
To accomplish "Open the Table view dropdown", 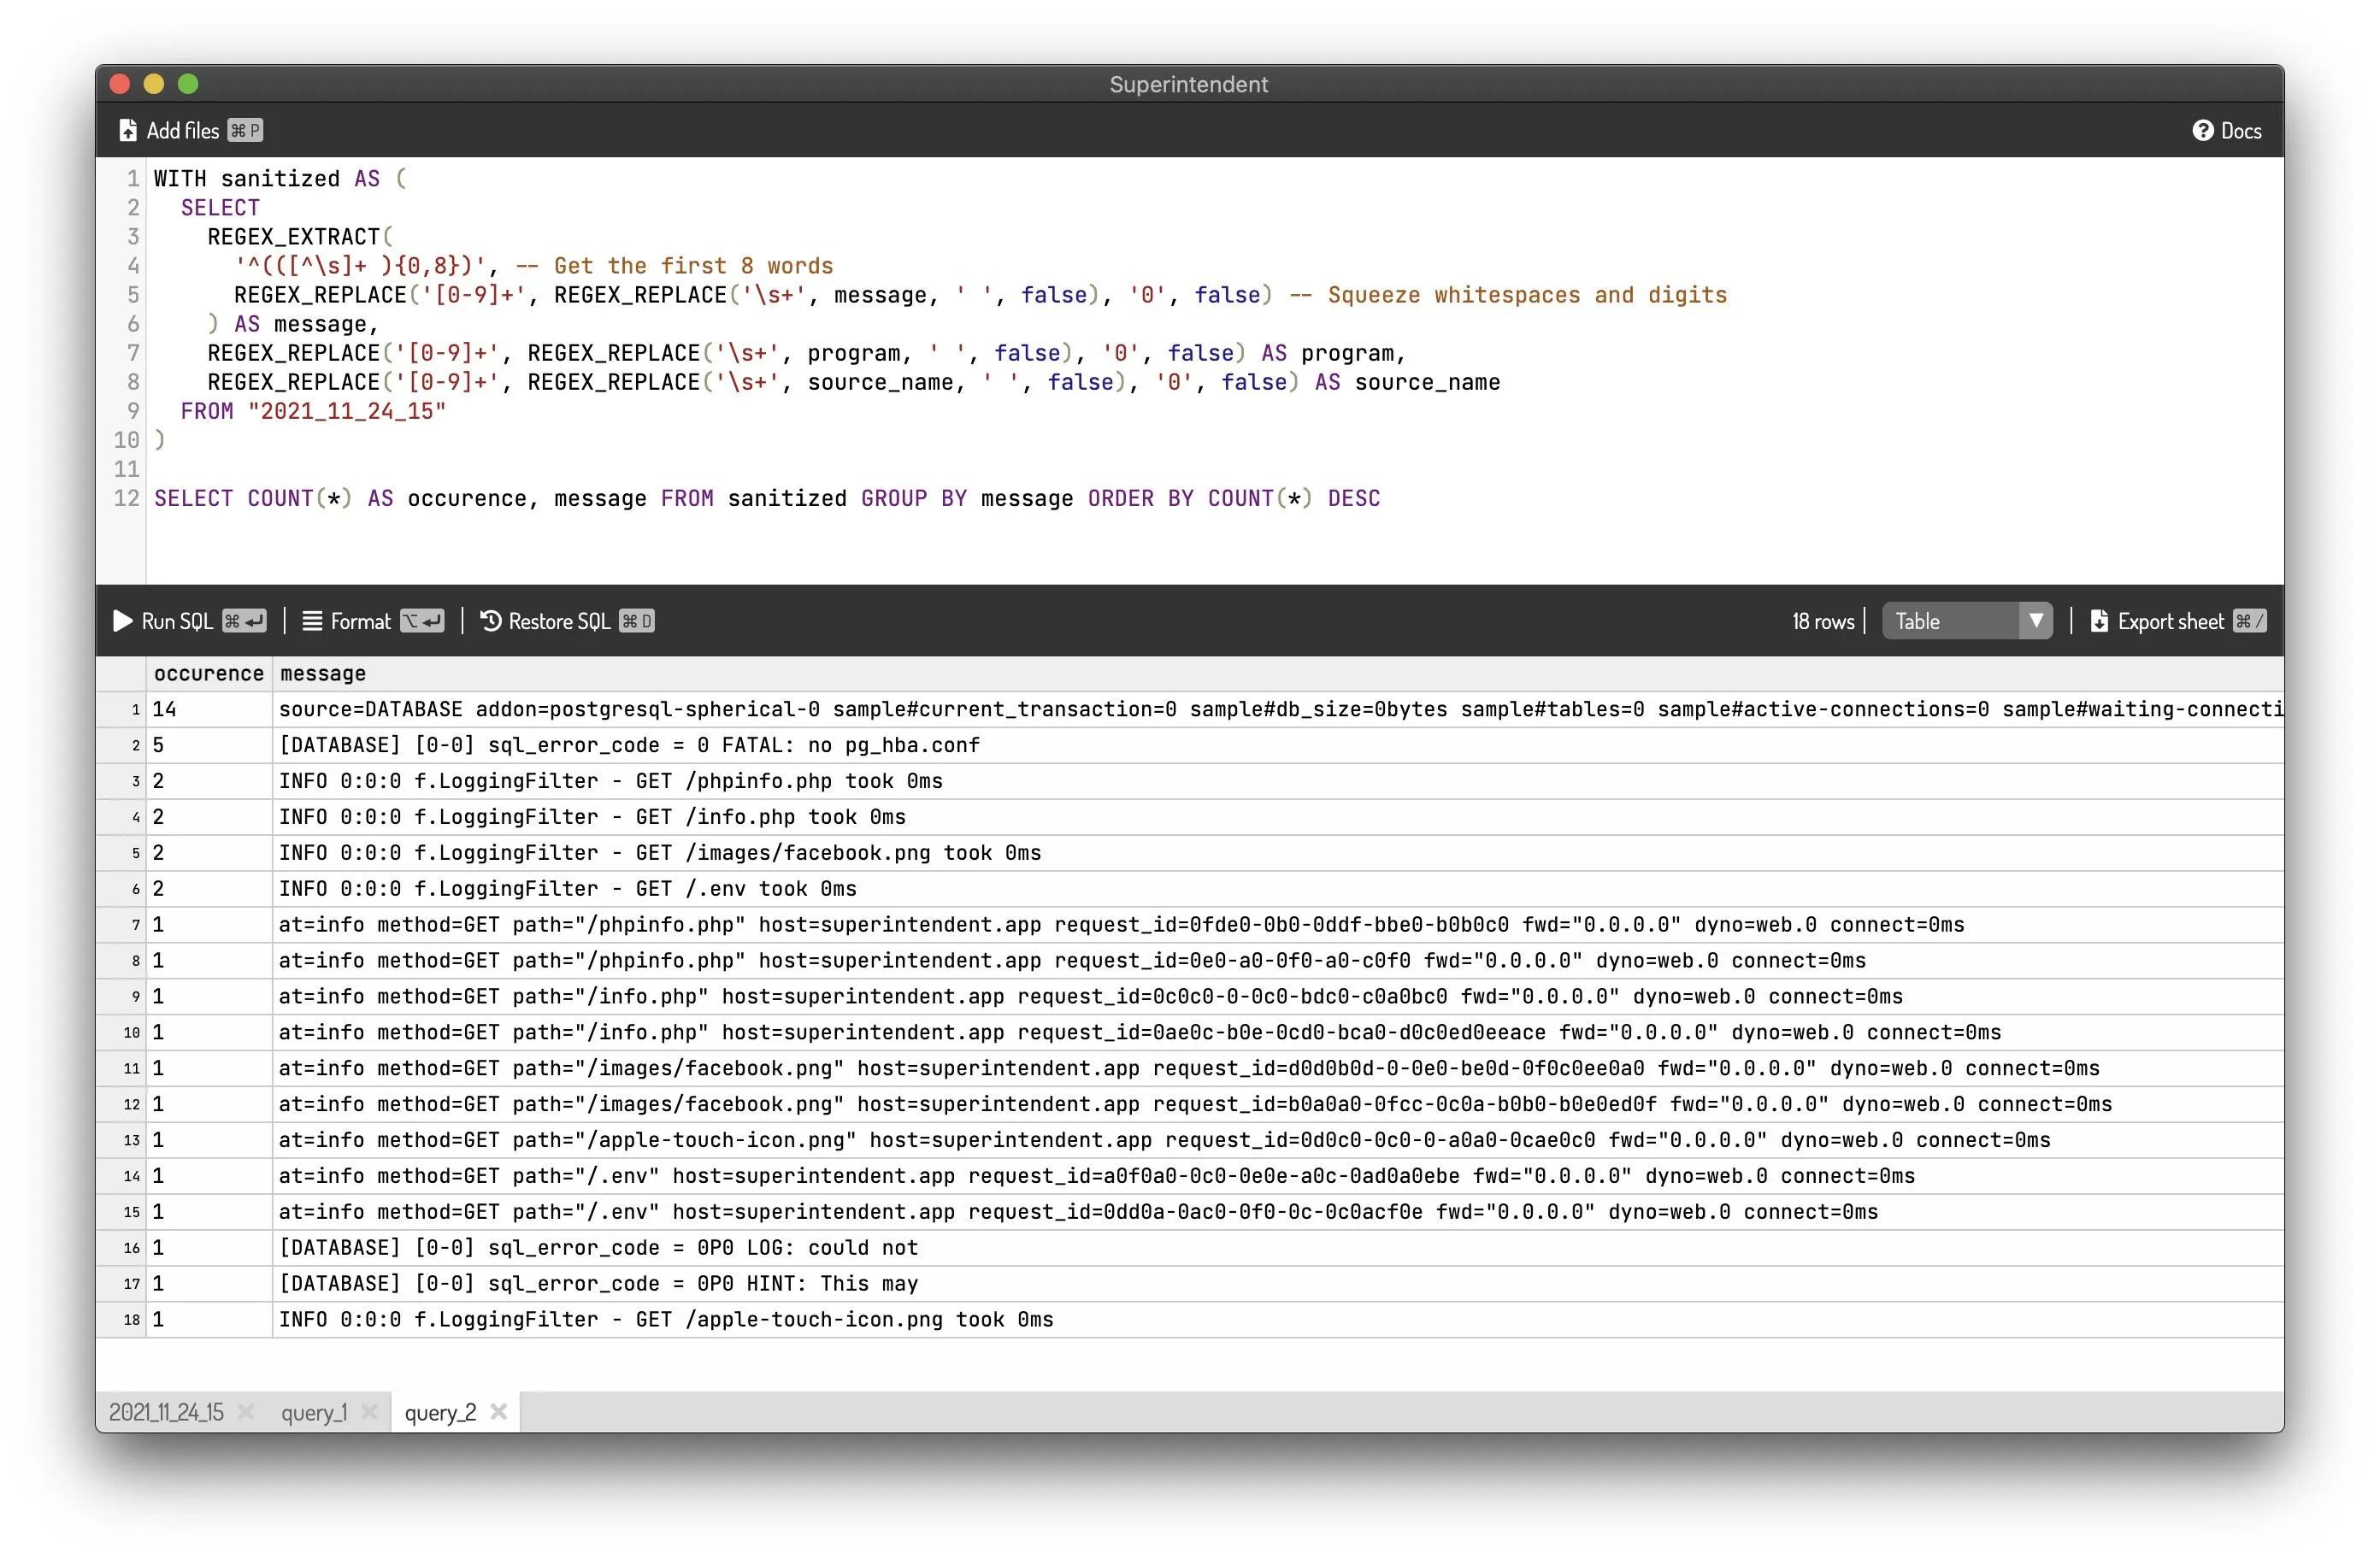I will (1950, 621).
